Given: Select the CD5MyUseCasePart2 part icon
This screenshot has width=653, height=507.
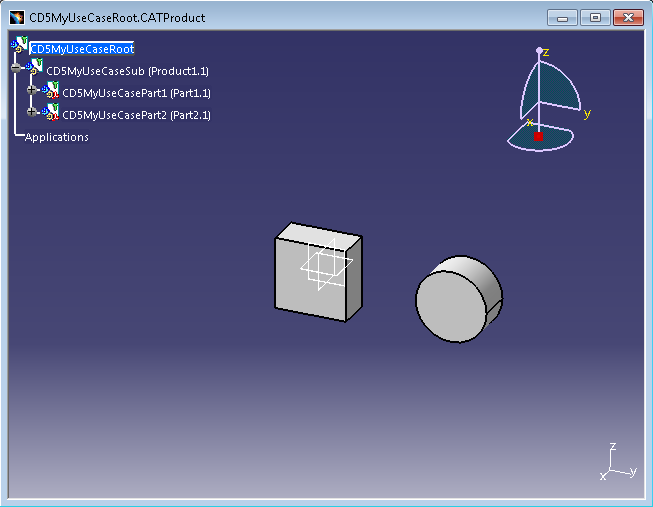Looking at the screenshot, I should coord(52,114).
